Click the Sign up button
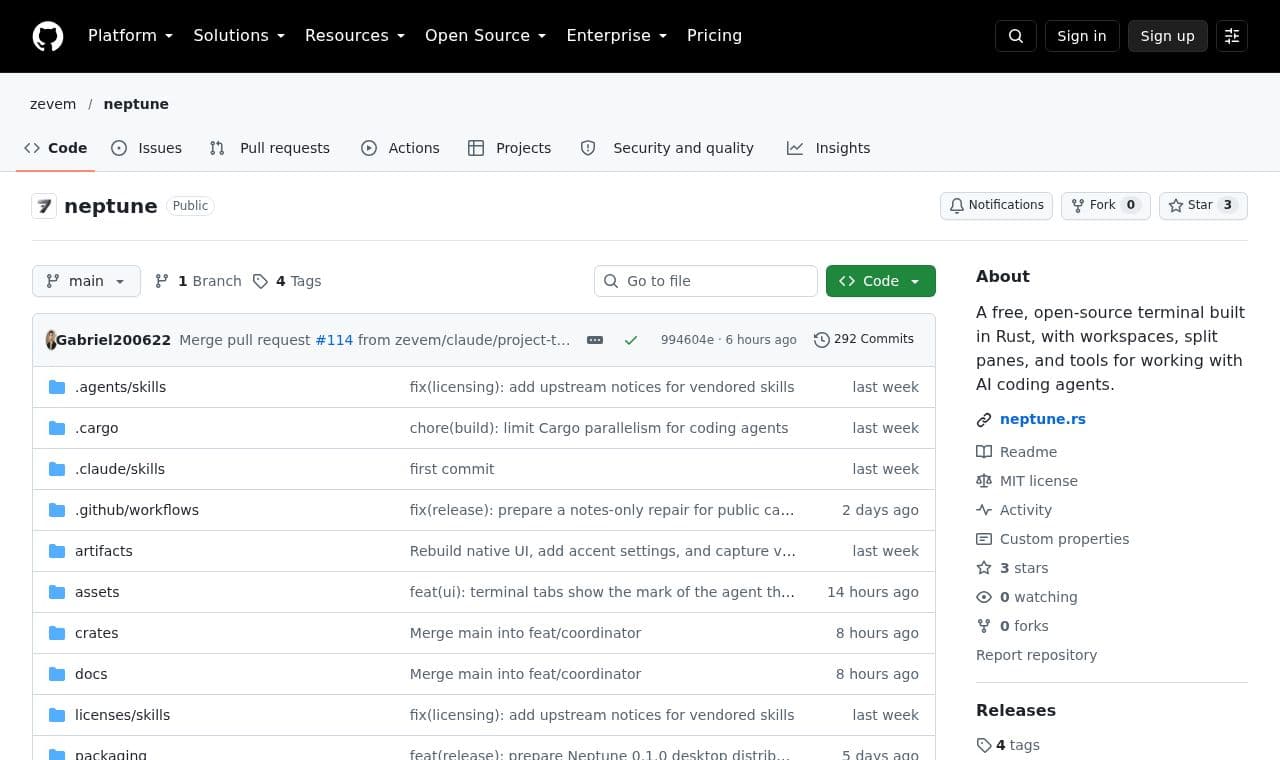Viewport: 1280px width, 760px height. point(1168,36)
